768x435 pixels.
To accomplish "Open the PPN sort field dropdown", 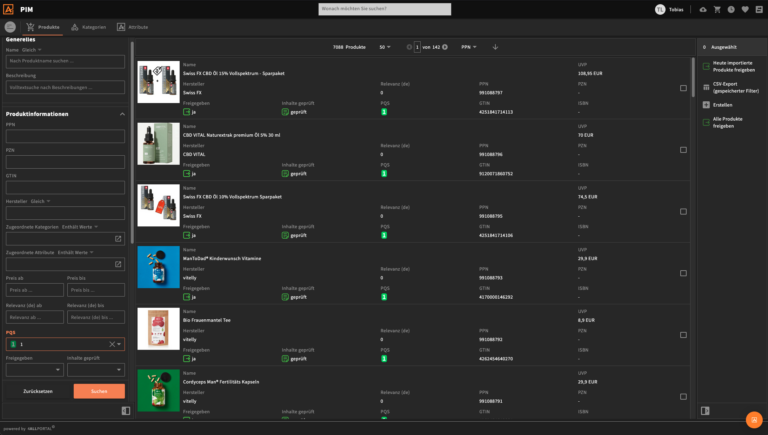I will coord(469,47).
